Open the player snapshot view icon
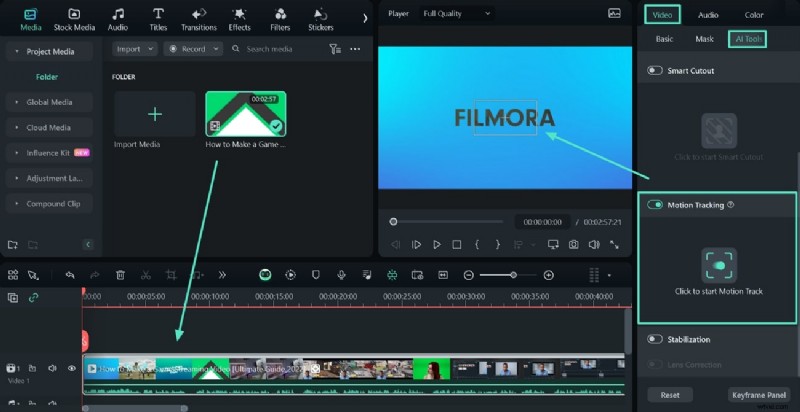Image resolution: width=800 pixels, height=412 pixels. (614, 14)
